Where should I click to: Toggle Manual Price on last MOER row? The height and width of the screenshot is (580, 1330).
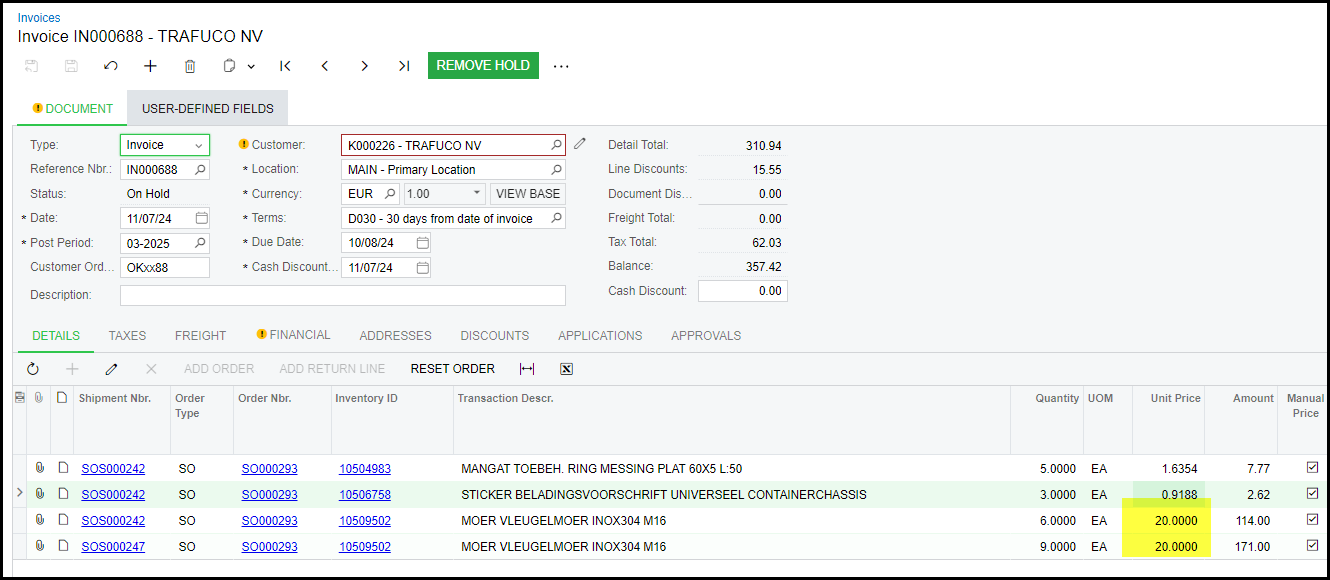click(x=1312, y=546)
